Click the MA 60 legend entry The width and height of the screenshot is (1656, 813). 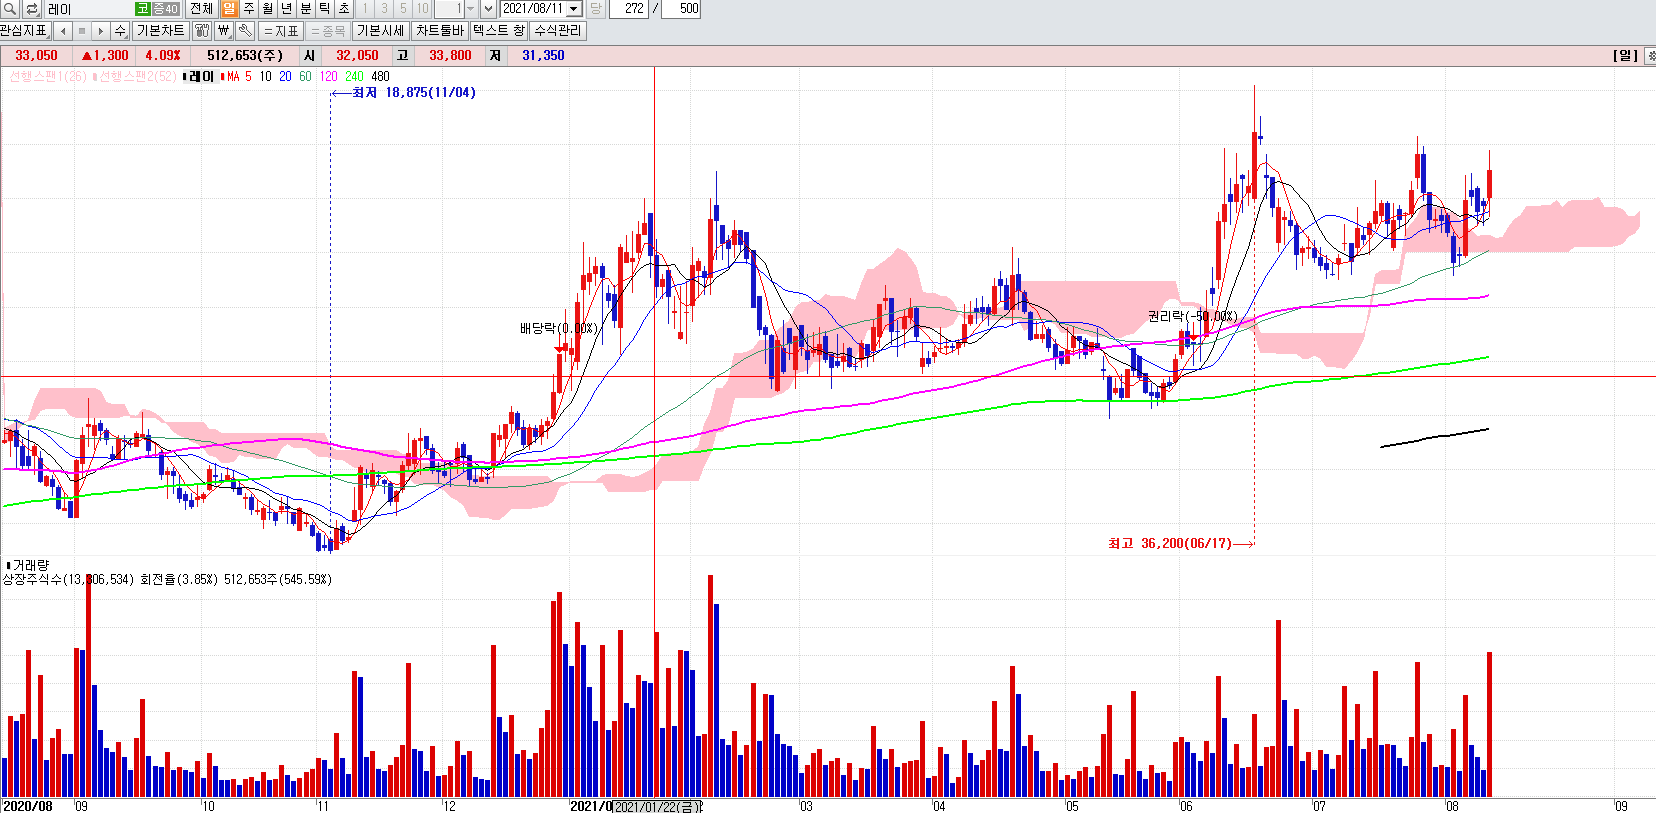(305, 76)
